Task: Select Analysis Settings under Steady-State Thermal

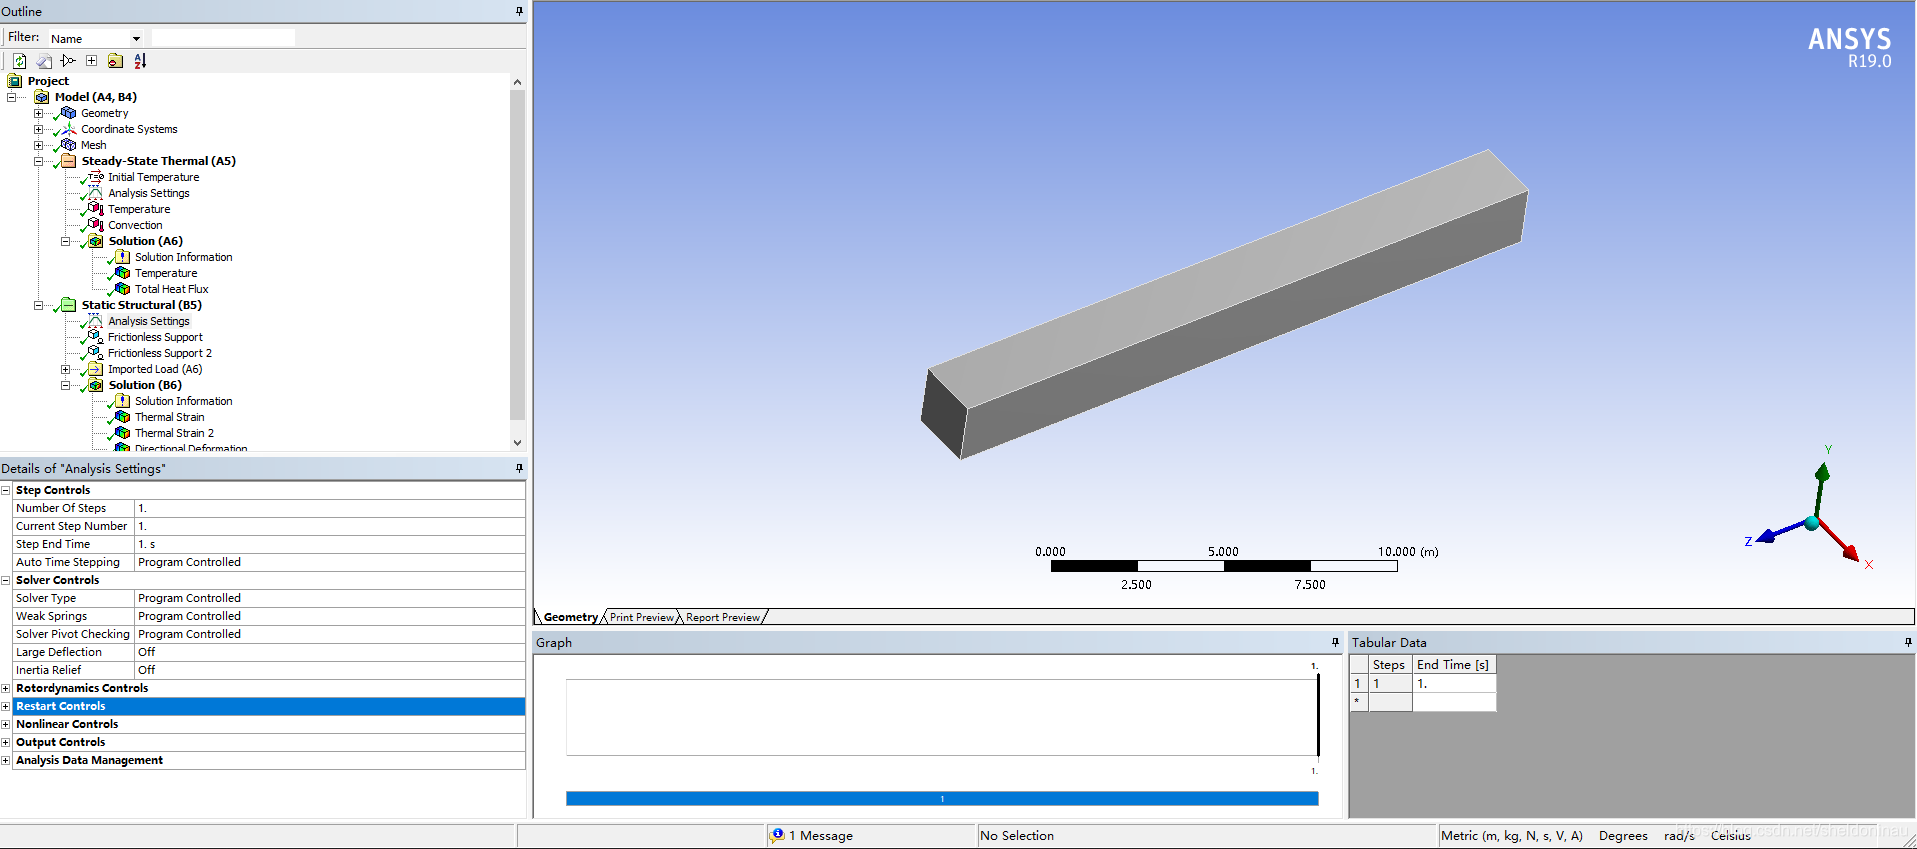Action: click(x=149, y=193)
